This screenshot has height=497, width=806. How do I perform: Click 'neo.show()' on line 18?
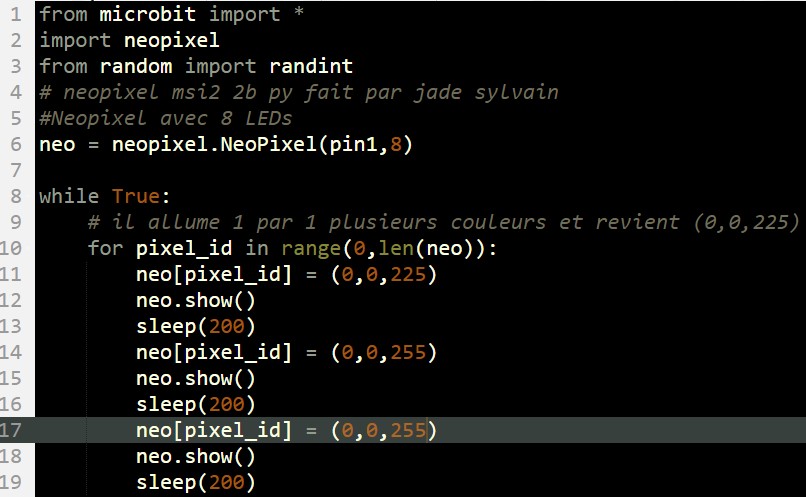pyautogui.click(x=196, y=456)
